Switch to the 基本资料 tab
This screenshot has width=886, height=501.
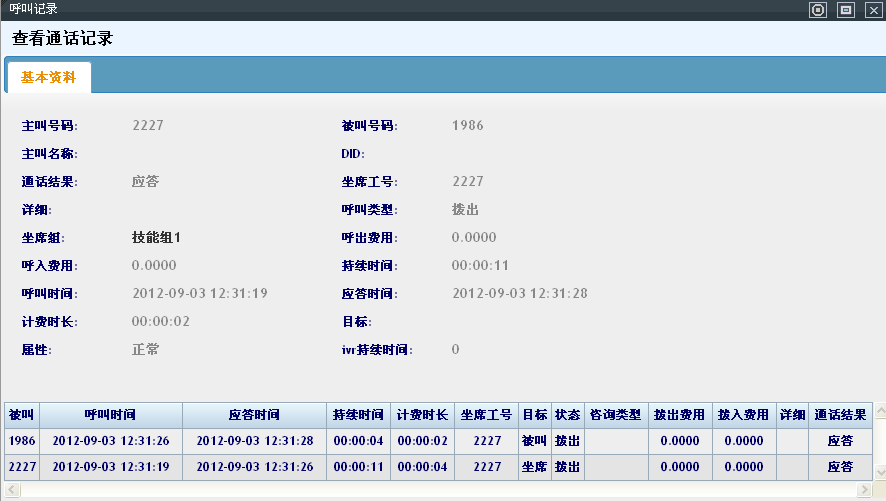tap(48, 77)
